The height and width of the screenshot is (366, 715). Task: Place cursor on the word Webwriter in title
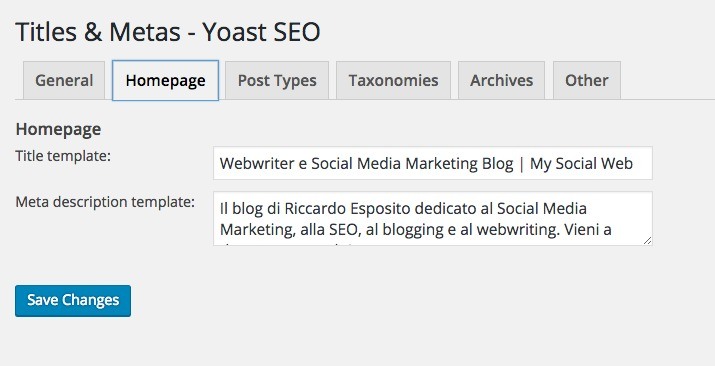(x=257, y=164)
